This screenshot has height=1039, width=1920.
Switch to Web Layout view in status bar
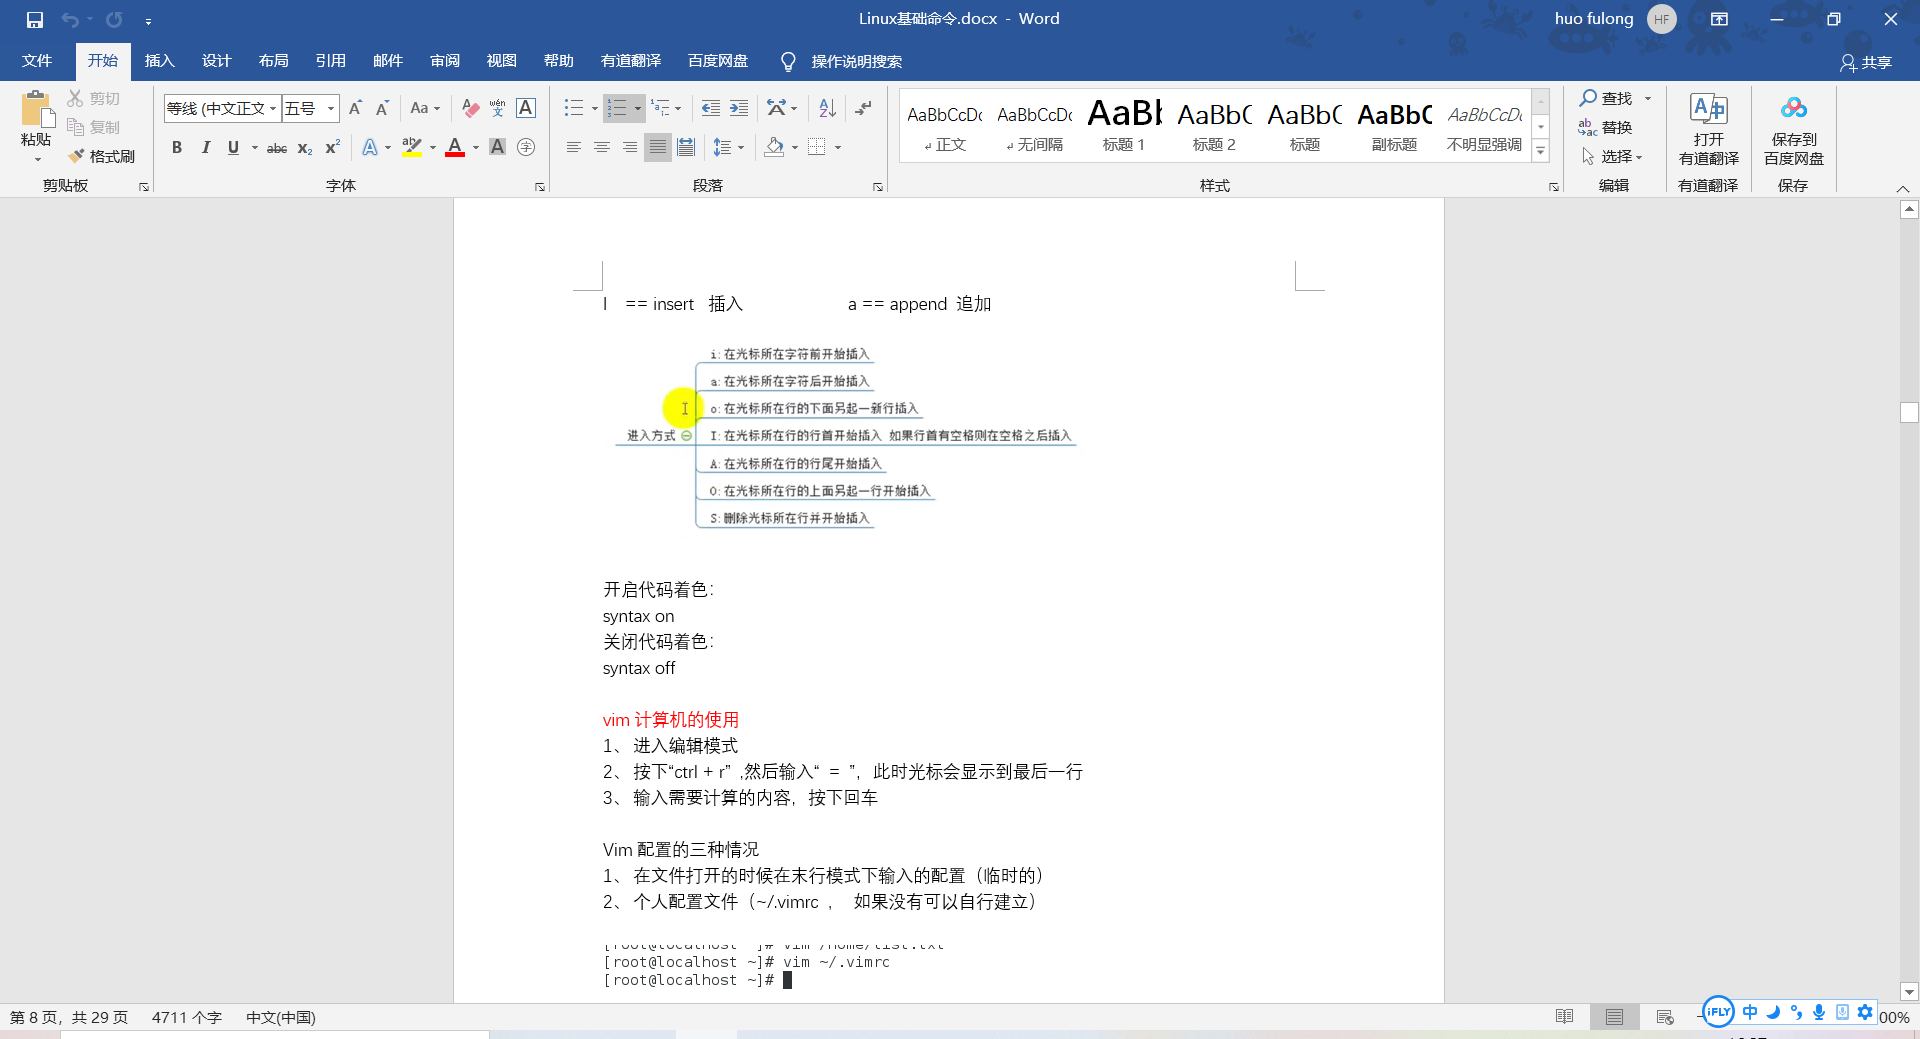(x=1663, y=1017)
